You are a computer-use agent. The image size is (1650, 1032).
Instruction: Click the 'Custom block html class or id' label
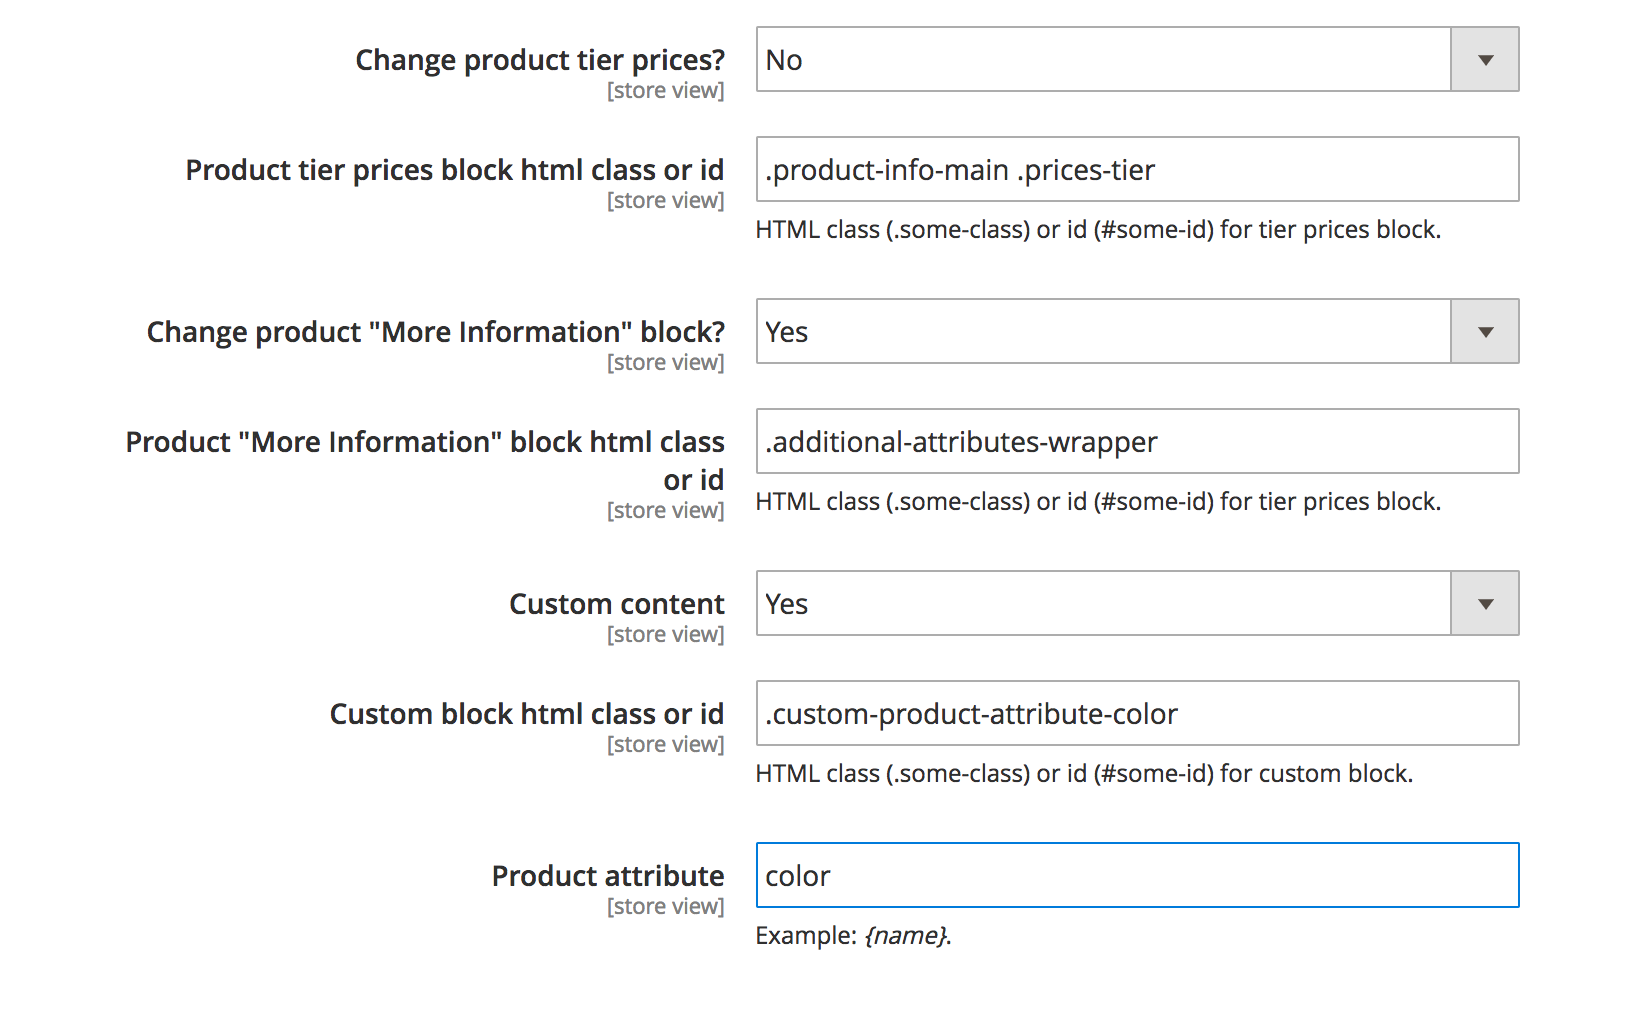tap(527, 714)
